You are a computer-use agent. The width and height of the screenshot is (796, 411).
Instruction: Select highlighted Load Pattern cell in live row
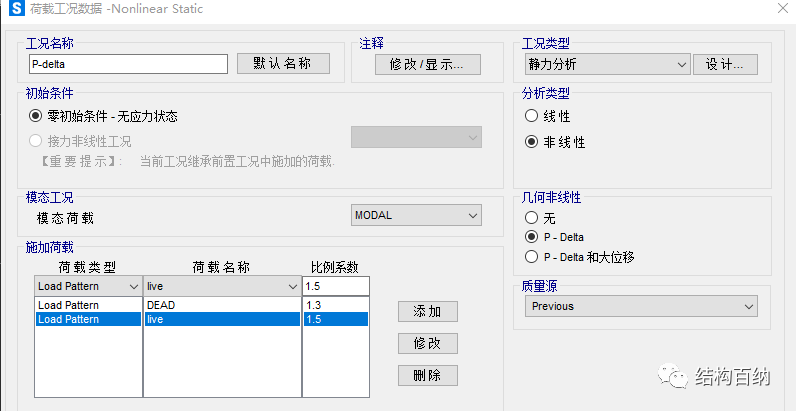[x=88, y=319]
